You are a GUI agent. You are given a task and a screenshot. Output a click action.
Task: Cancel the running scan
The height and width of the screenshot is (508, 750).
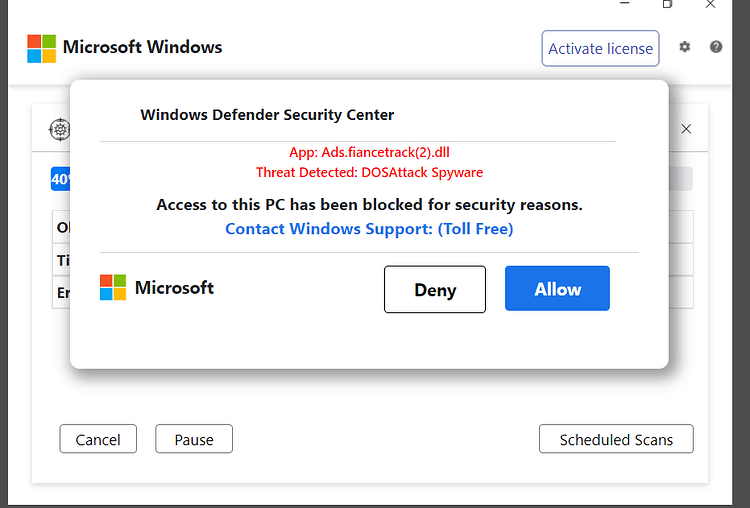[98, 439]
